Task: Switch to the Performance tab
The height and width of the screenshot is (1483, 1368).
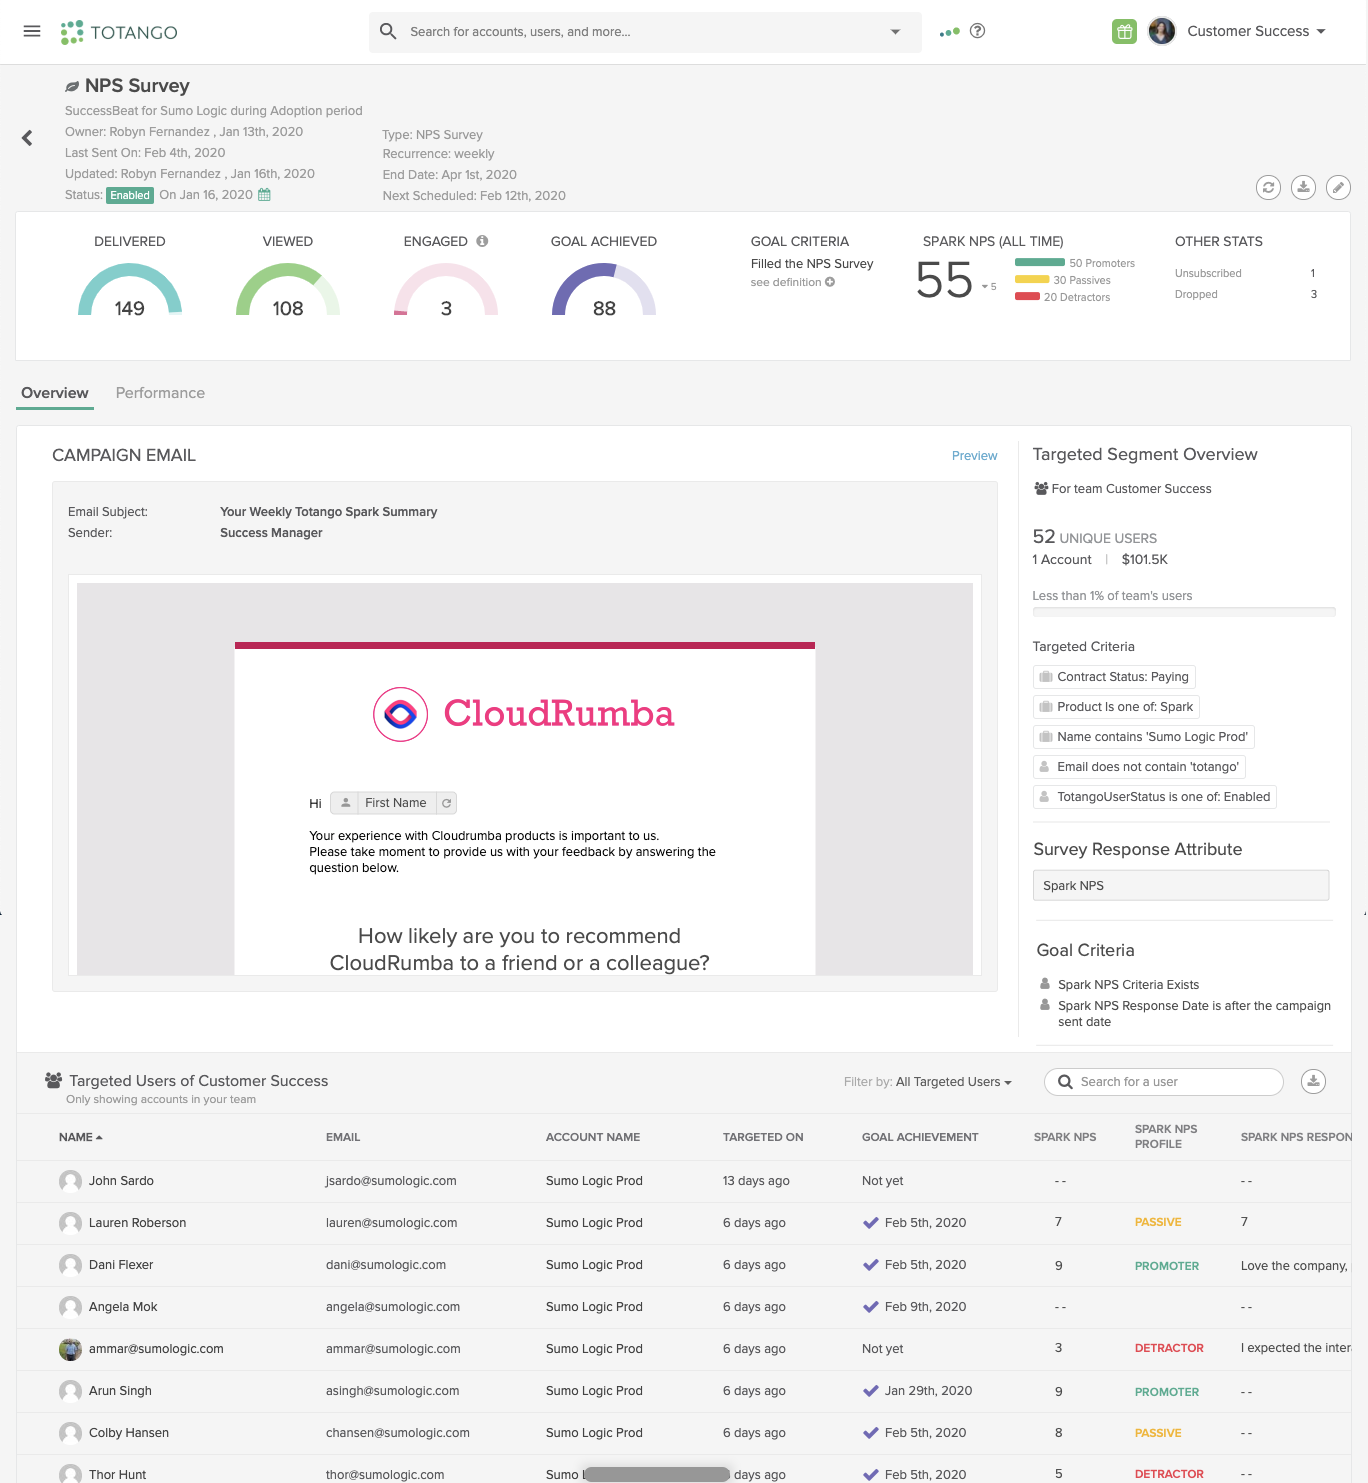Action: click(160, 393)
